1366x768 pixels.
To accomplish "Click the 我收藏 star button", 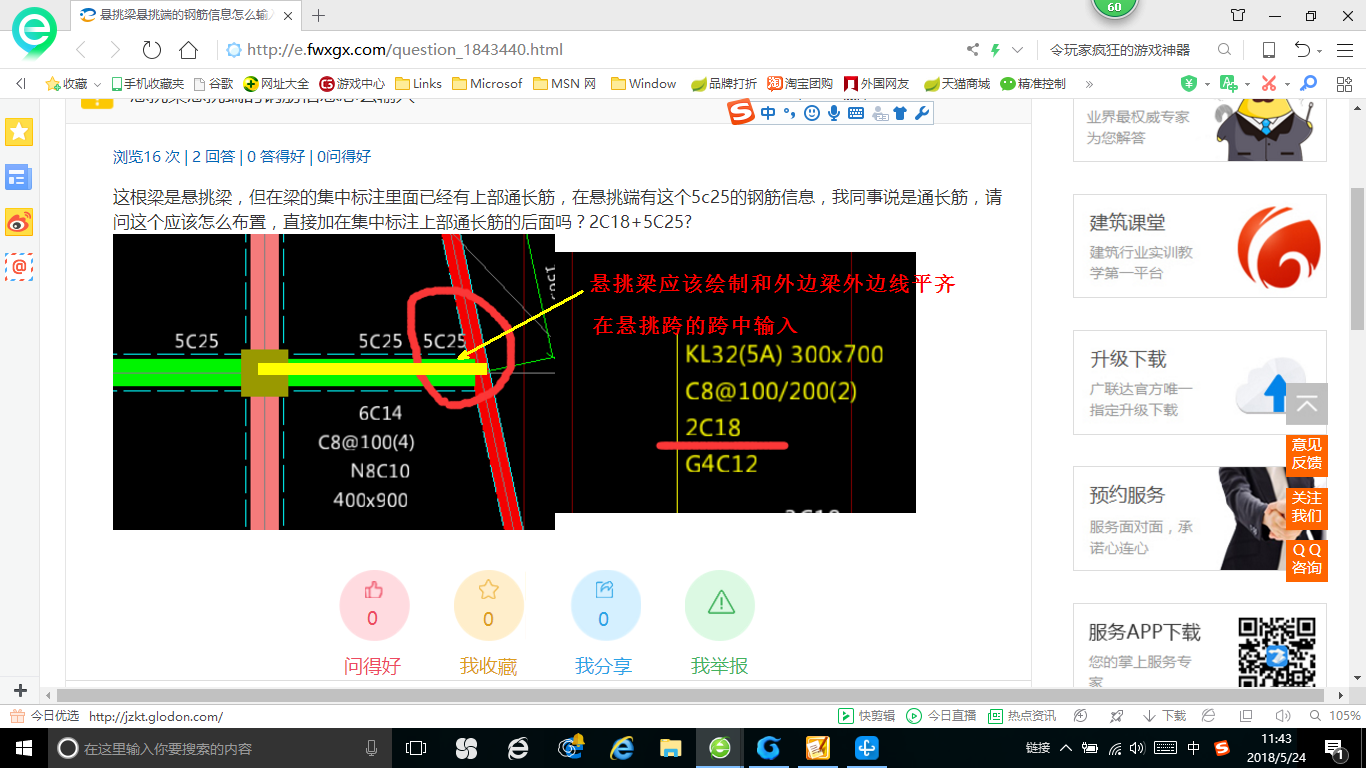I will 488,605.
